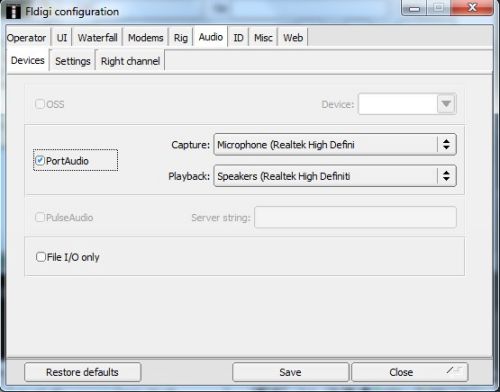Click the Fldigi app icon in title bar

(13, 12)
